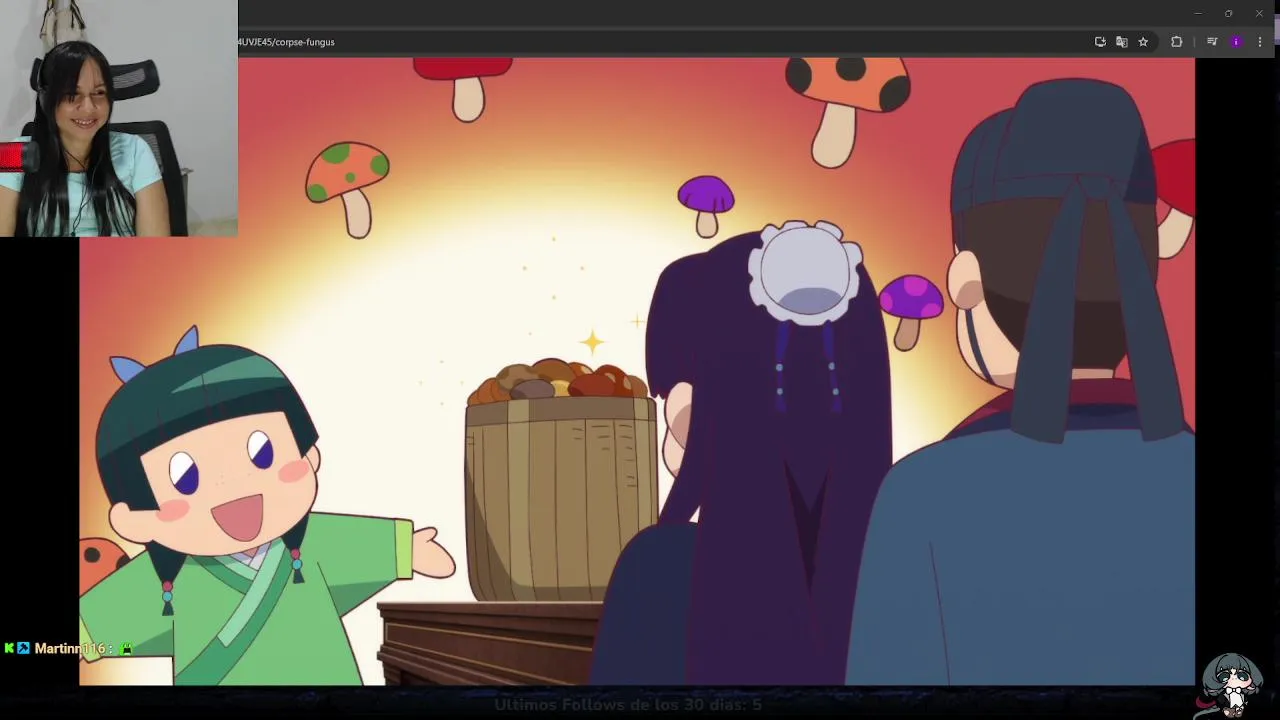Open the purple profile avatar

point(1236,42)
